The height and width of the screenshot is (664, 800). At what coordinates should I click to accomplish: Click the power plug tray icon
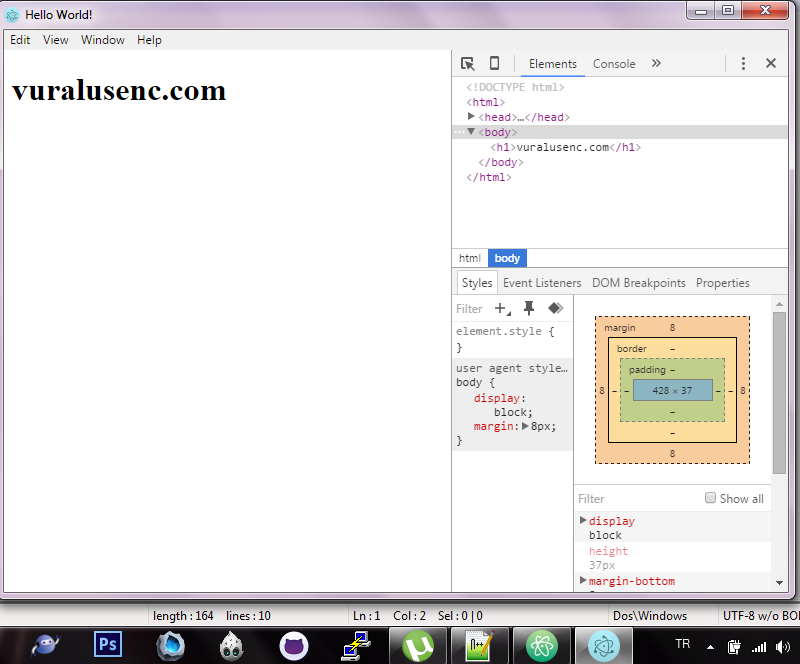(x=734, y=647)
